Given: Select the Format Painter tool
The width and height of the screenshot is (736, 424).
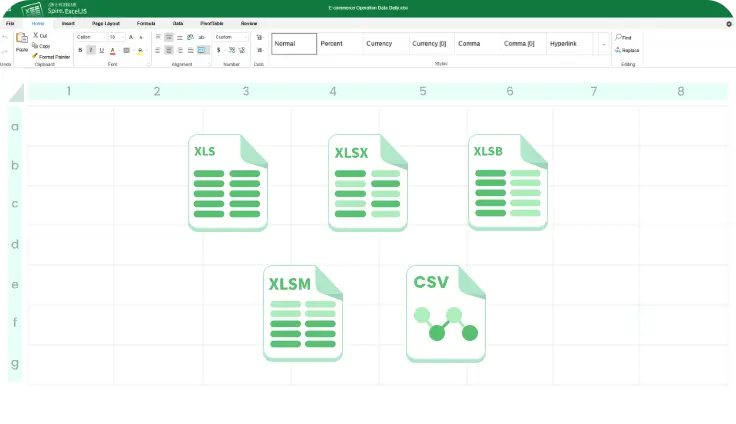Looking at the screenshot, I should coord(35,57).
